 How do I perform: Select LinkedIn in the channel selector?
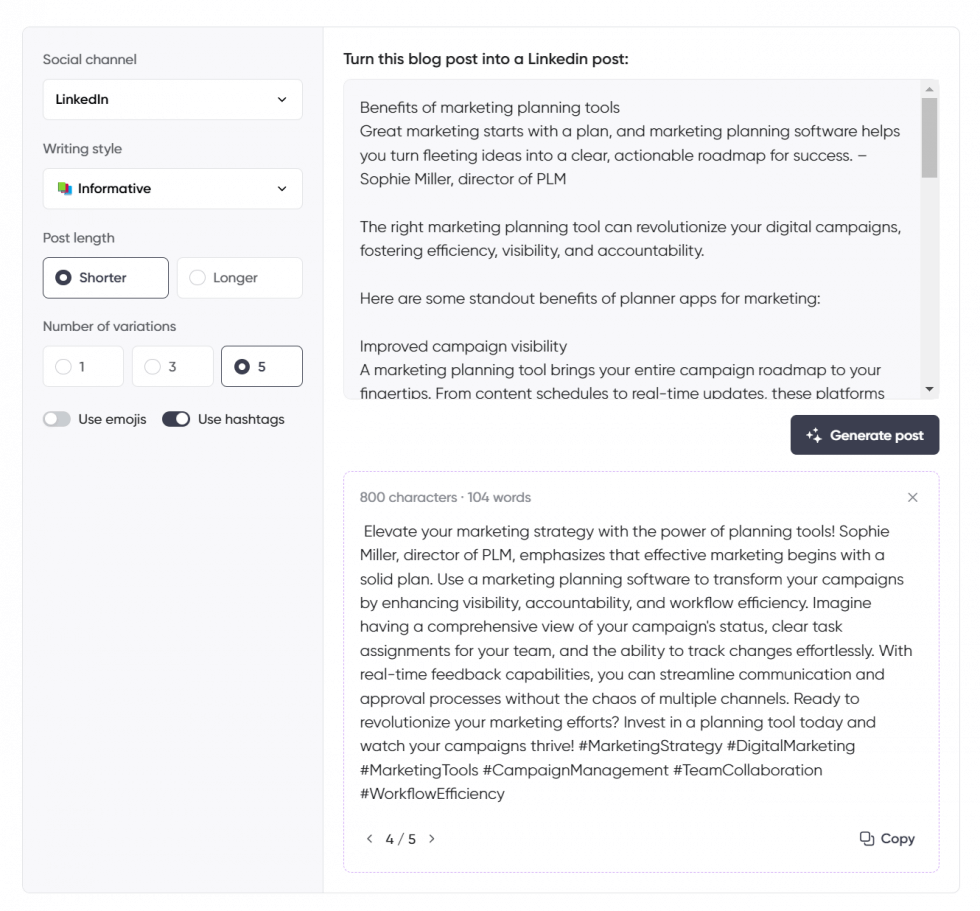pos(172,99)
